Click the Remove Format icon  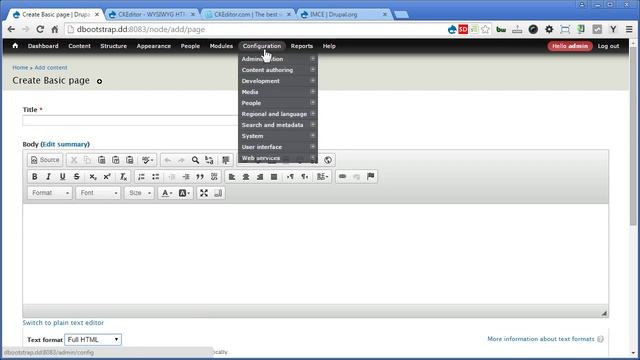click(123, 177)
